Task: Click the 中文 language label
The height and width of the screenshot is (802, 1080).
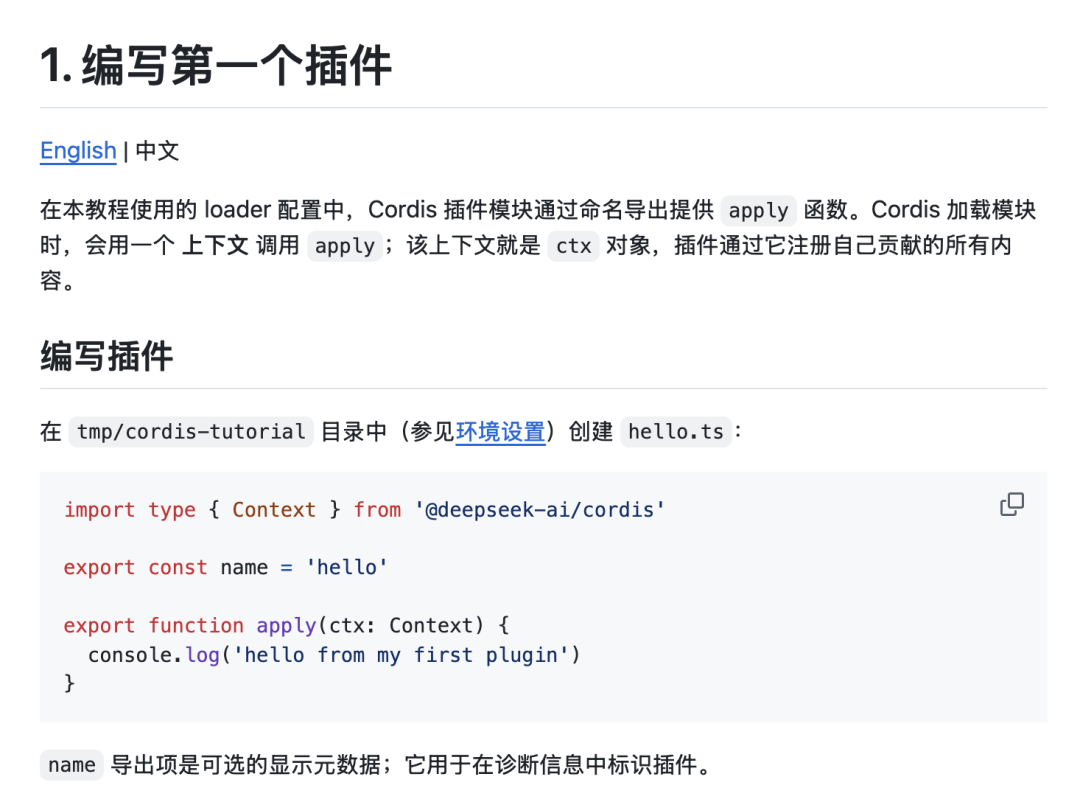Action: pos(157,150)
